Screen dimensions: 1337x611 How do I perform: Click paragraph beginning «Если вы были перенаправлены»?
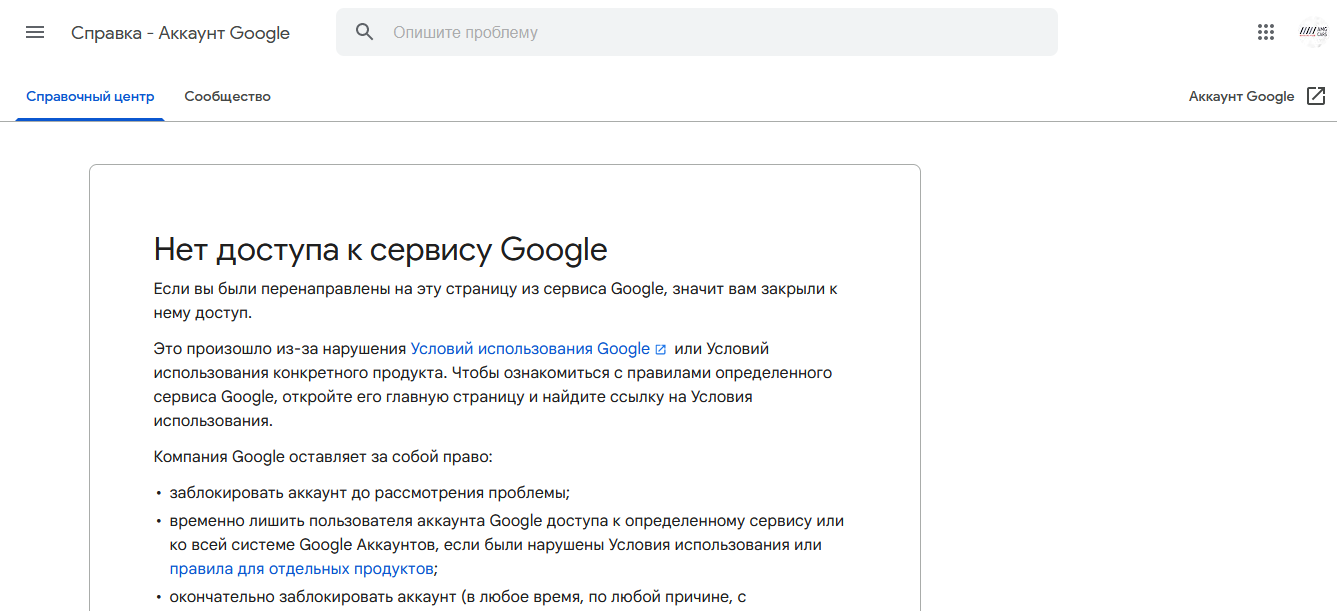(x=495, y=301)
